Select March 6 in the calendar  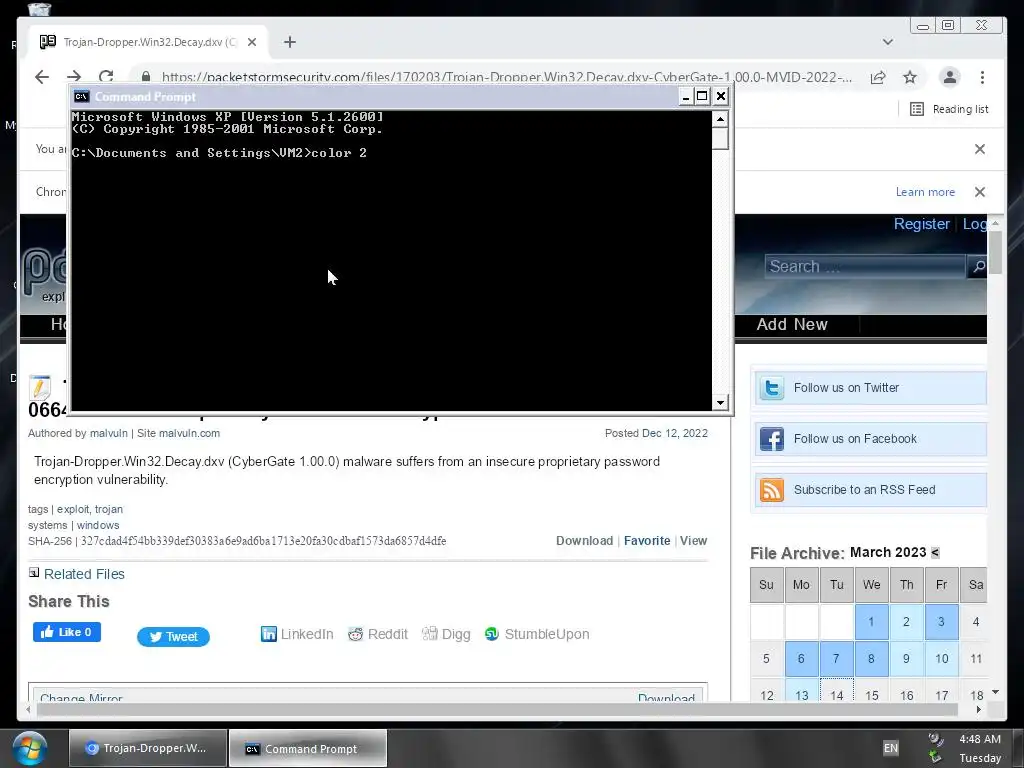pyautogui.click(x=801, y=658)
